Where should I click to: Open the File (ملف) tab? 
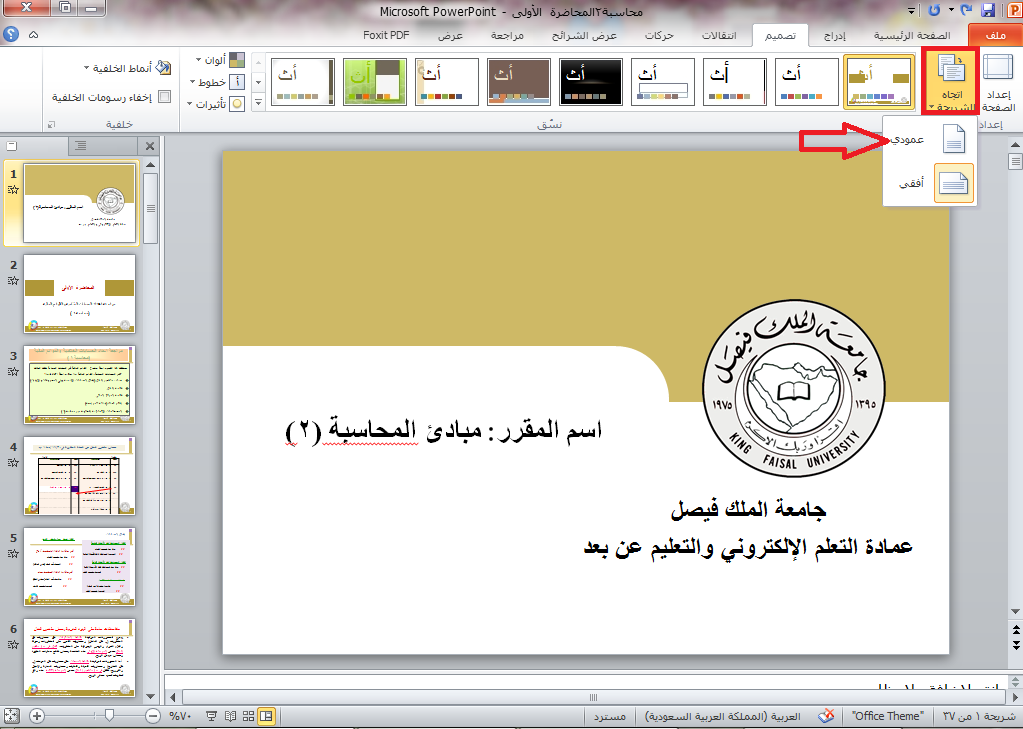[x=996, y=35]
